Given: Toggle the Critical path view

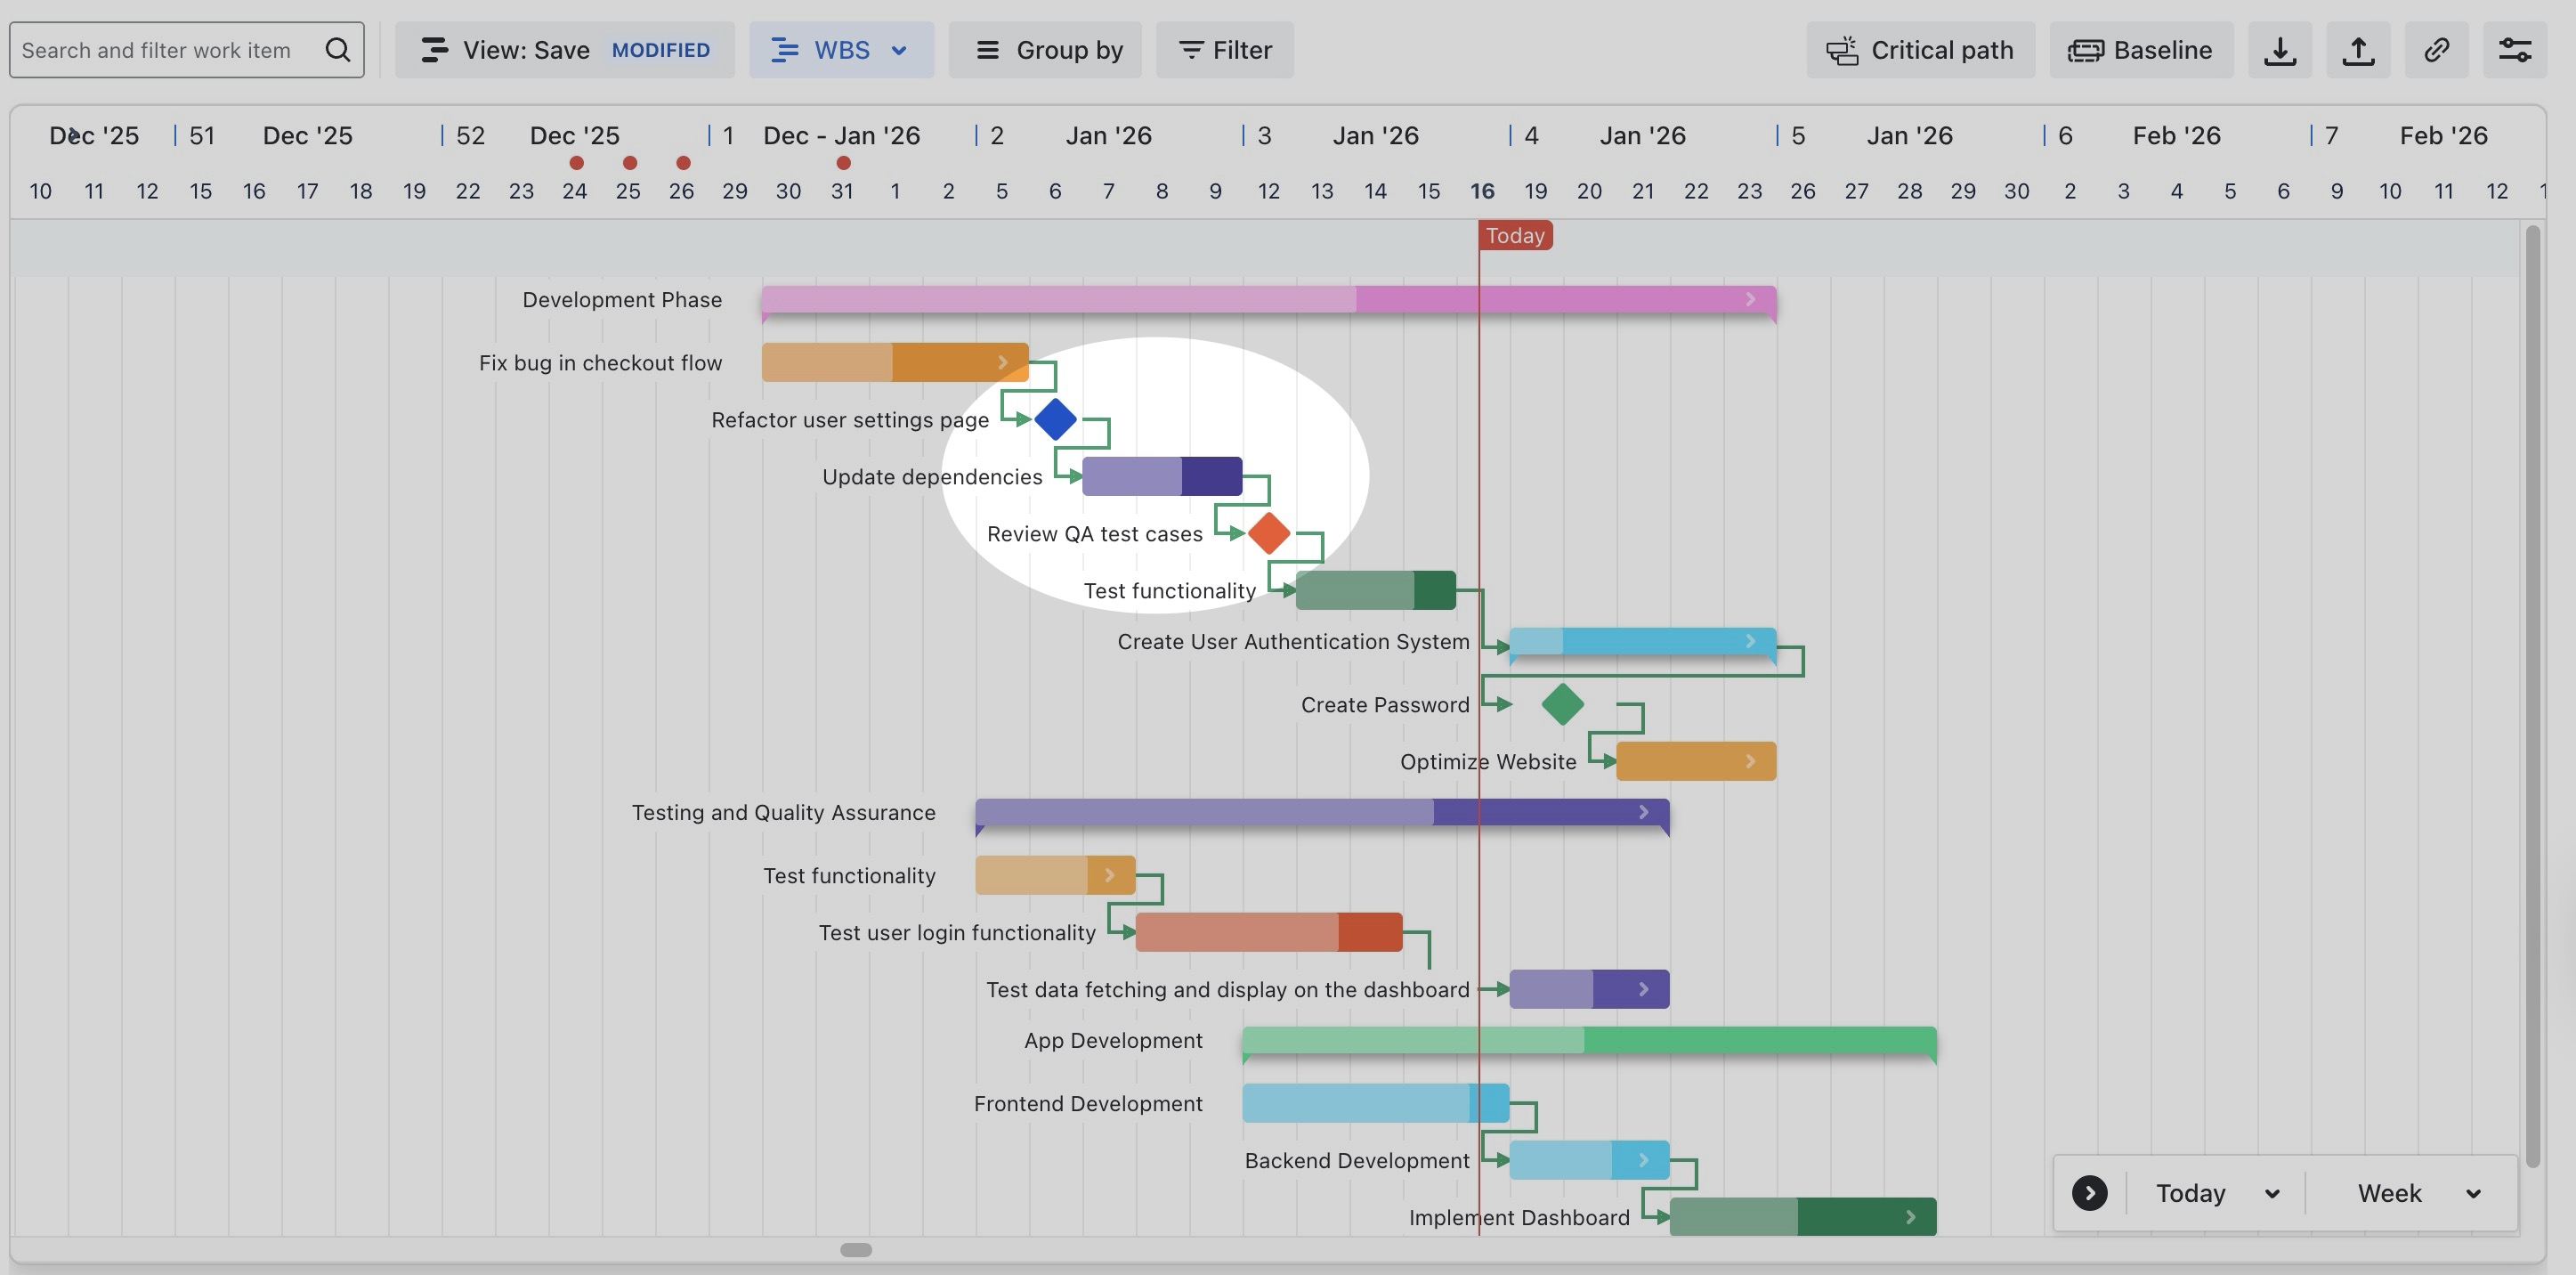Looking at the screenshot, I should 1920,50.
